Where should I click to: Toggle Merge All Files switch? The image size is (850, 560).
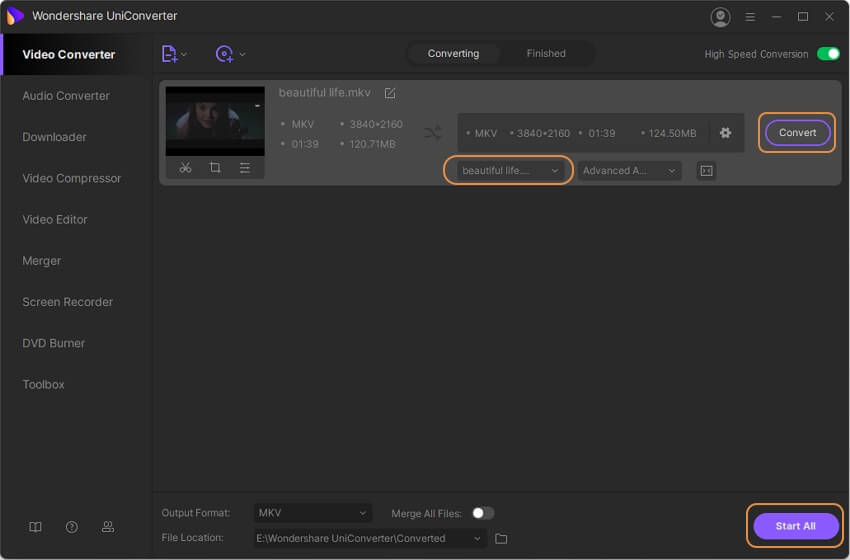point(482,513)
